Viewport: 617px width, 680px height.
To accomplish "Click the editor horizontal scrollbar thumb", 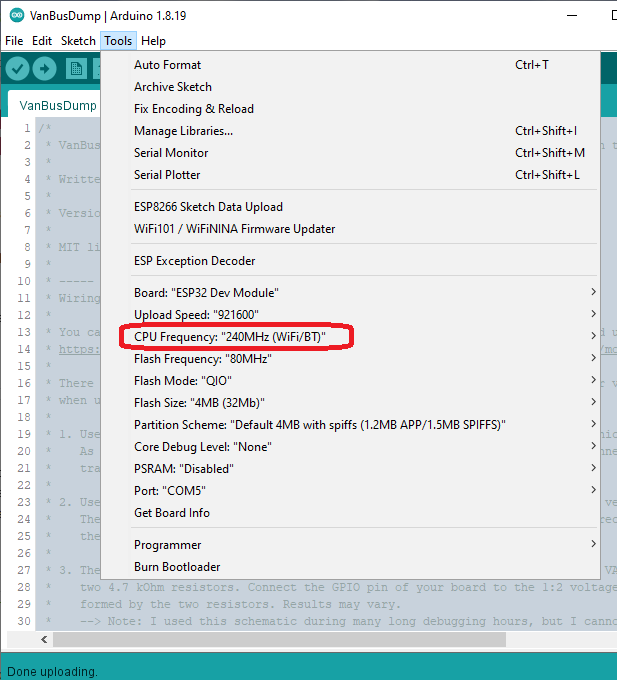I will [279, 639].
